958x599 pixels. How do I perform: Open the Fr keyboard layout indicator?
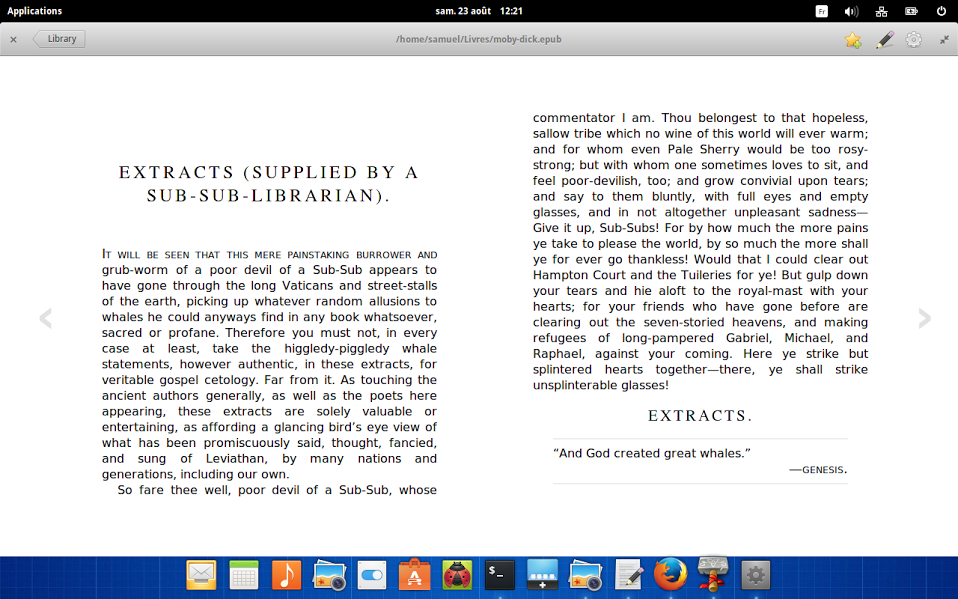coord(822,11)
